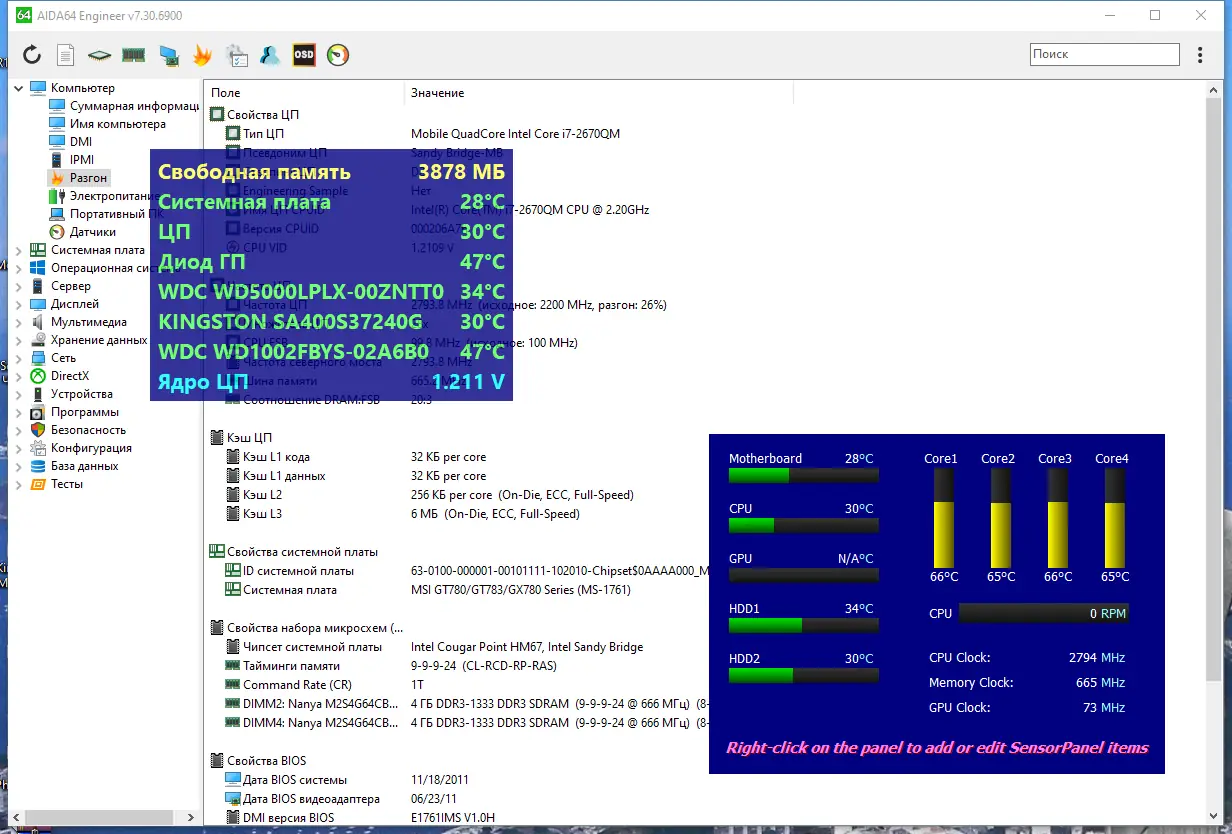Toggle the OSD panel icon
This screenshot has width=1232, height=834.
pos(304,55)
